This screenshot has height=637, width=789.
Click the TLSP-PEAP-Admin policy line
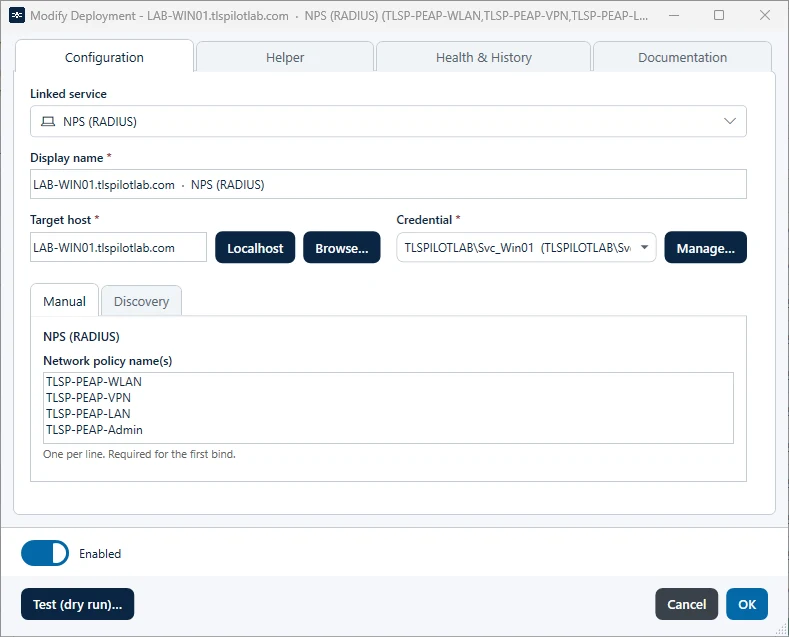(x=95, y=430)
